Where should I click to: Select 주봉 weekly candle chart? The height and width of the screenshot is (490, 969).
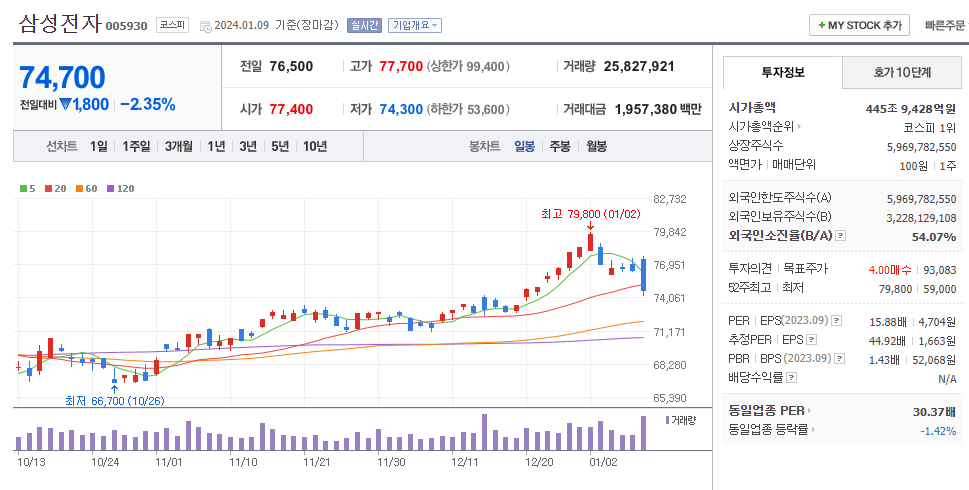560,146
